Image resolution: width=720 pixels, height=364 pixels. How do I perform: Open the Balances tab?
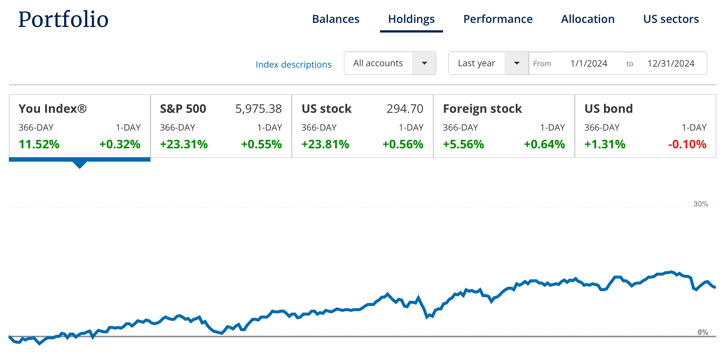336,19
